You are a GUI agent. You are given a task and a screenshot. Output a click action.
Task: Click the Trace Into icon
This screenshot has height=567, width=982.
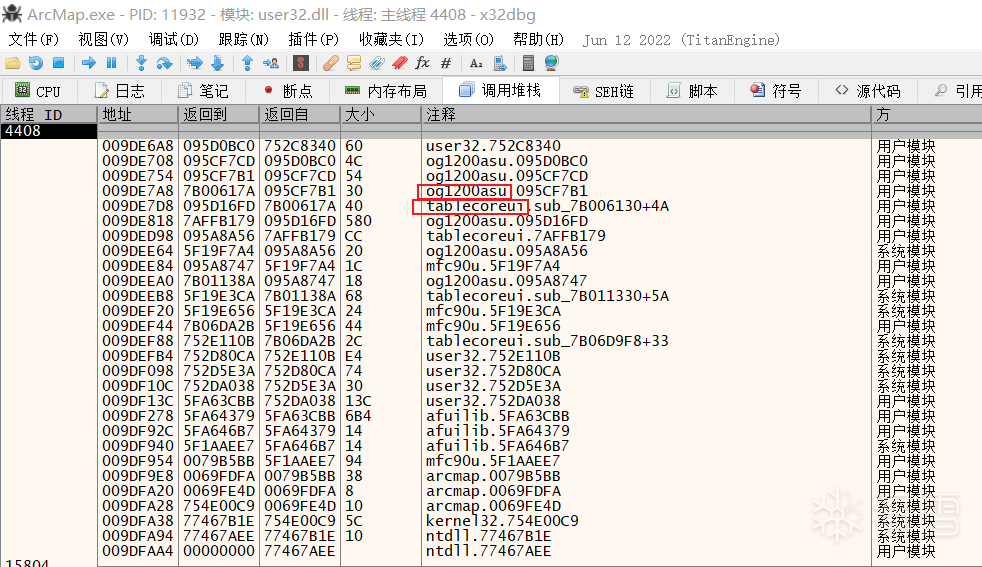(x=195, y=63)
